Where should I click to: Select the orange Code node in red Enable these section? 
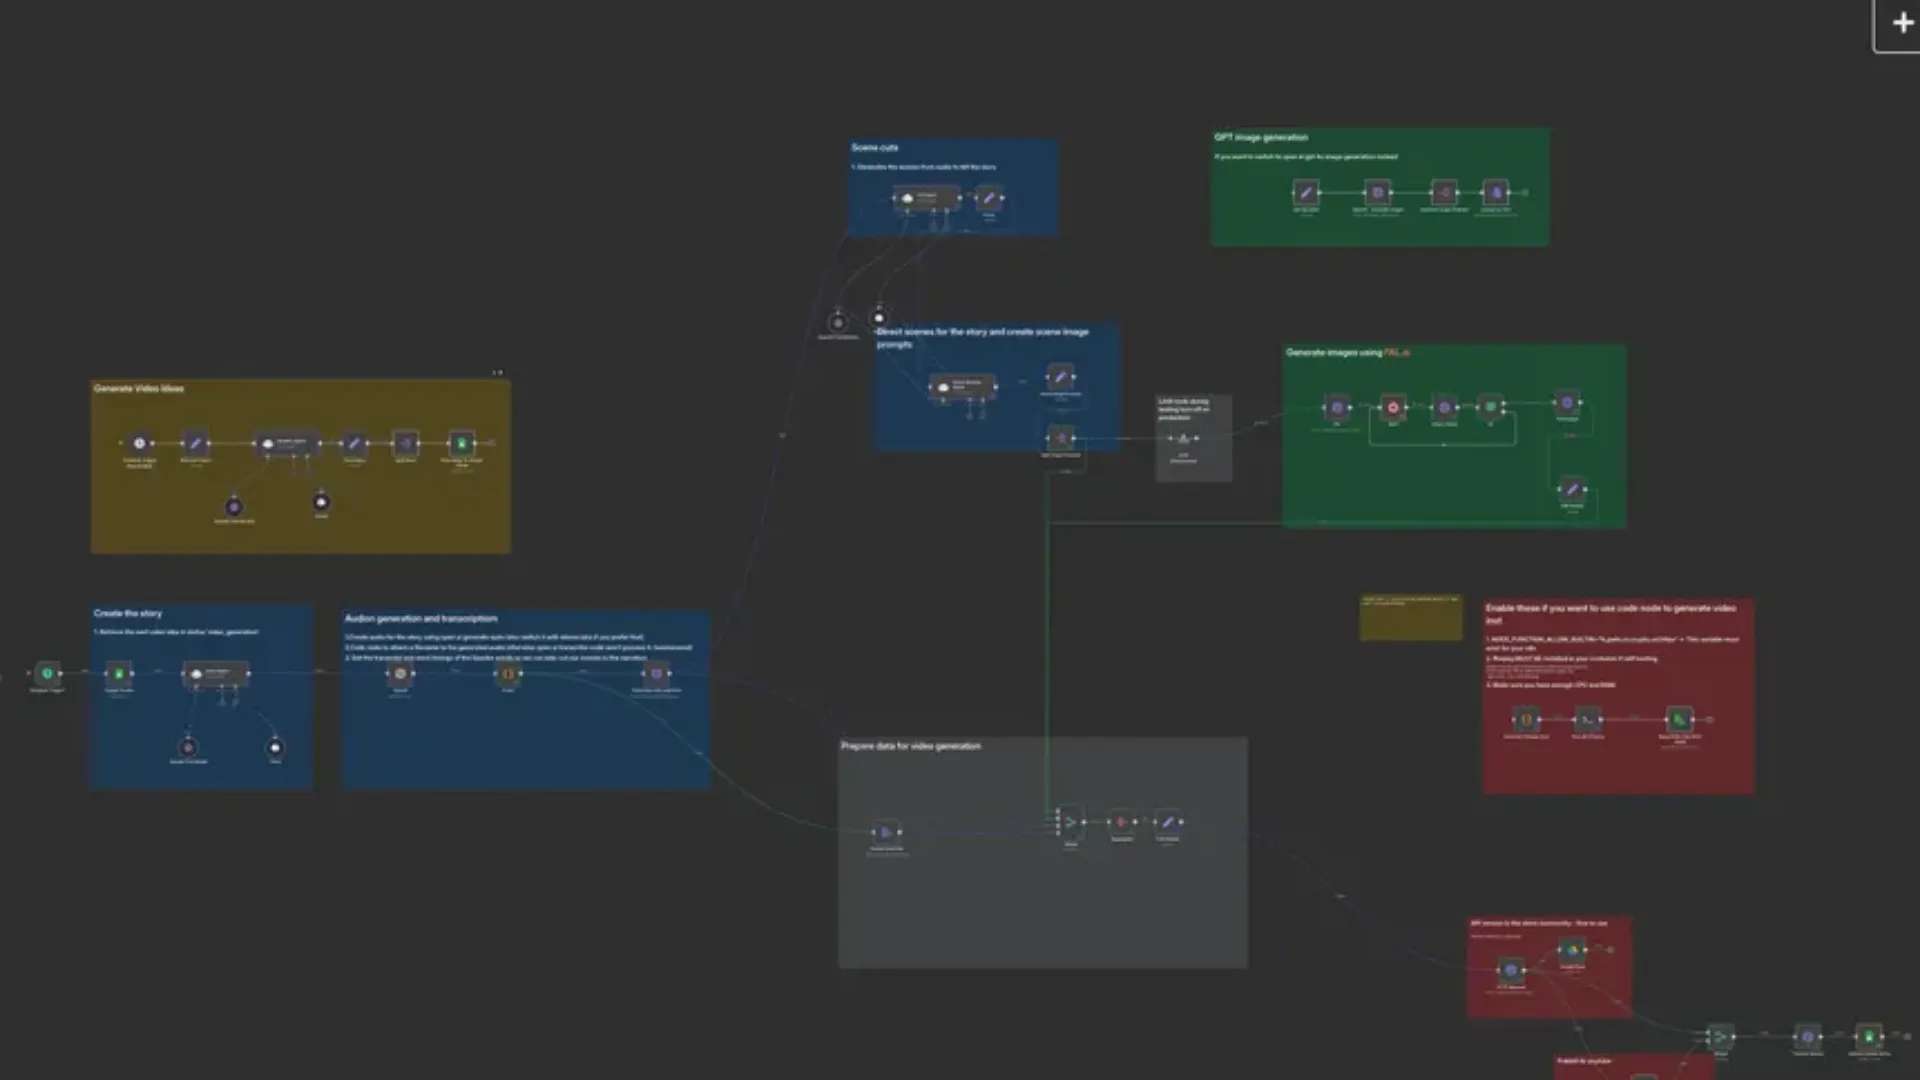[1526, 719]
